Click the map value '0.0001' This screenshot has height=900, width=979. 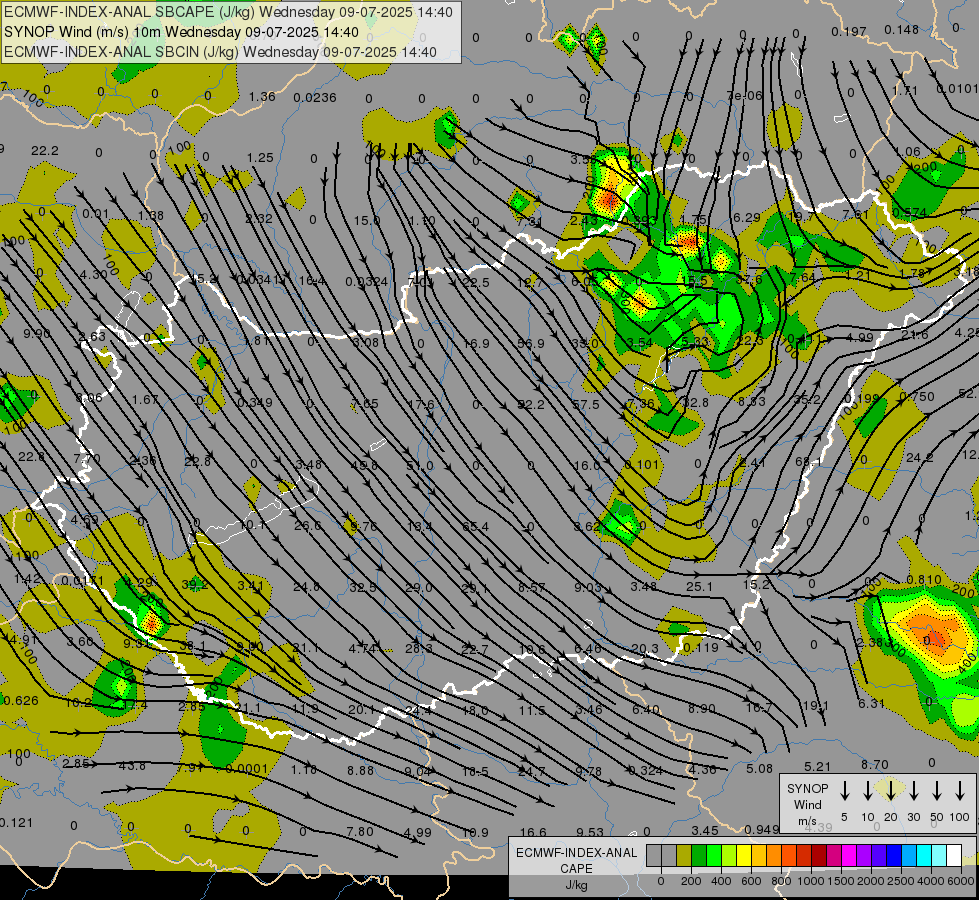click(x=247, y=769)
